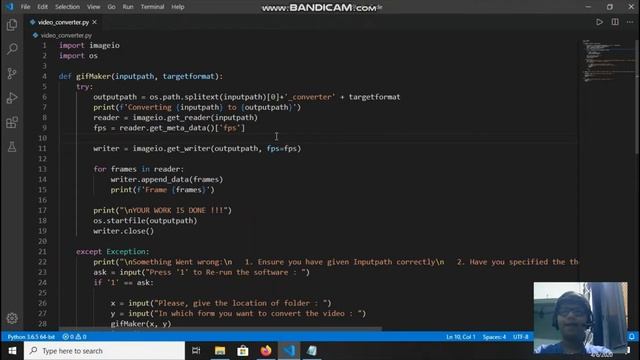Click video_converter.py in the breadcrumb
The height and width of the screenshot is (360, 640).
coord(66,36)
